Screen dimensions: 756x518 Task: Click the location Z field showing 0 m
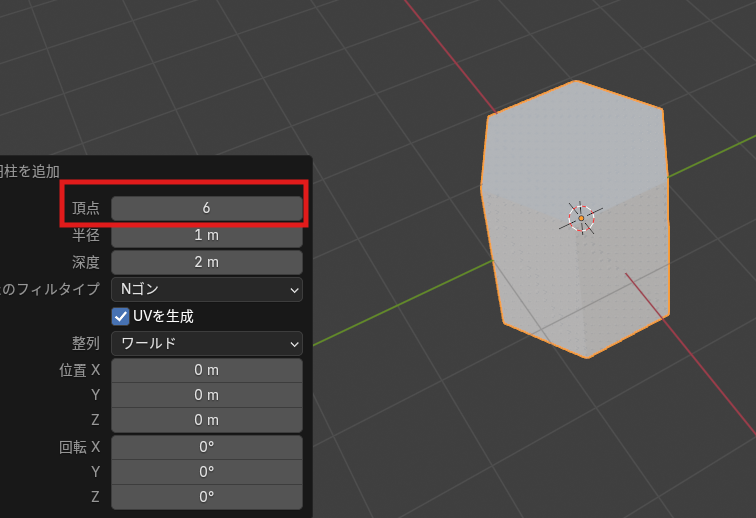(x=207, y=420)
